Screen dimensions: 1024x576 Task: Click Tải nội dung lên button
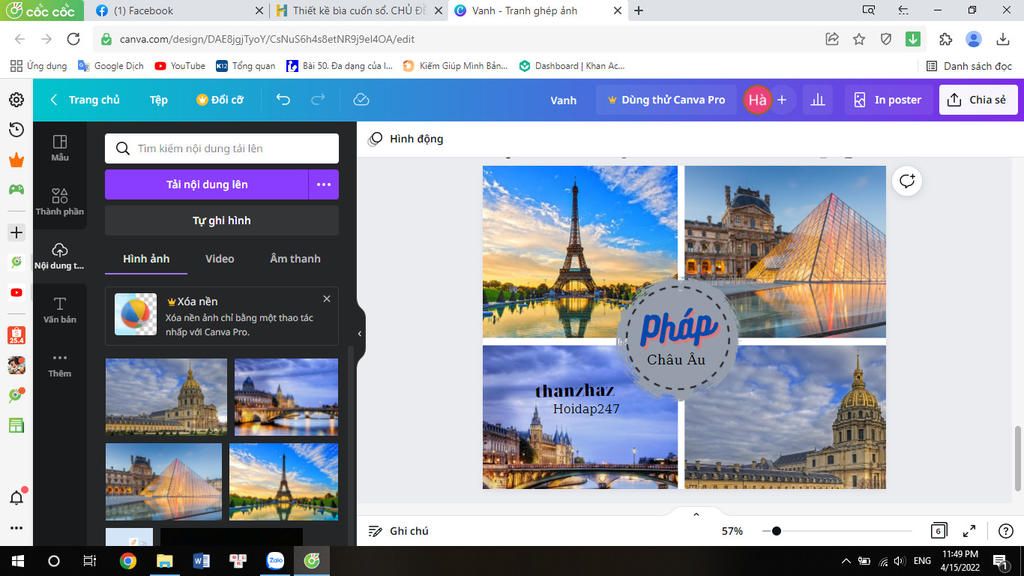pyautogui.click(x=206, y=185)
